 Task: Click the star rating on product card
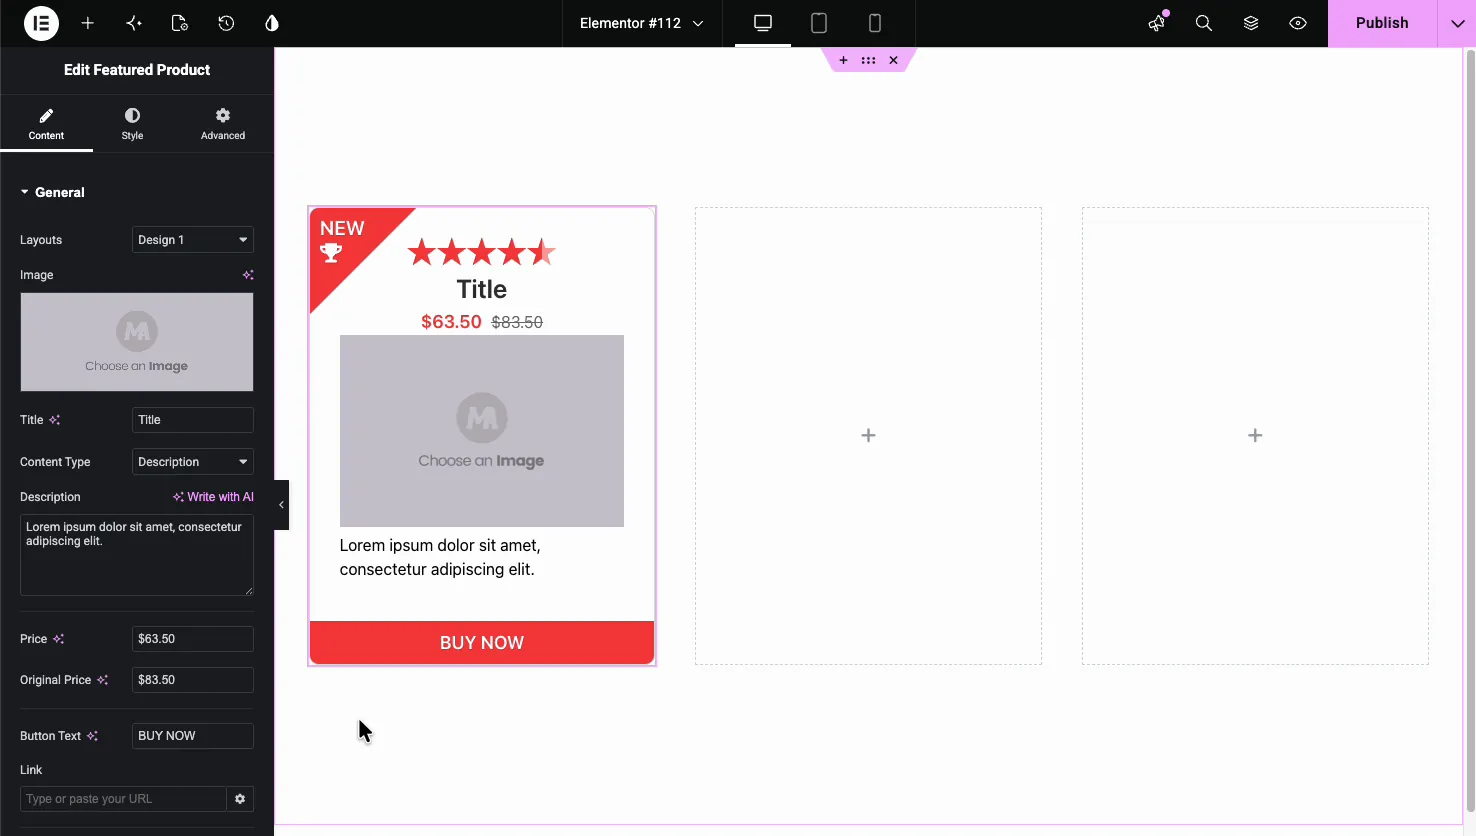(x=482, y=252)
